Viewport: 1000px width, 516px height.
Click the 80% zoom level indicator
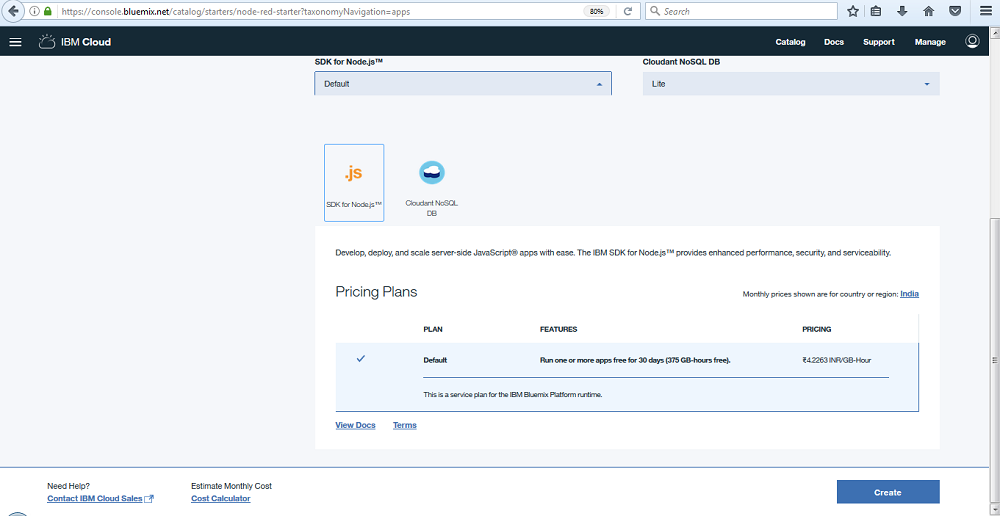point(596,11)
